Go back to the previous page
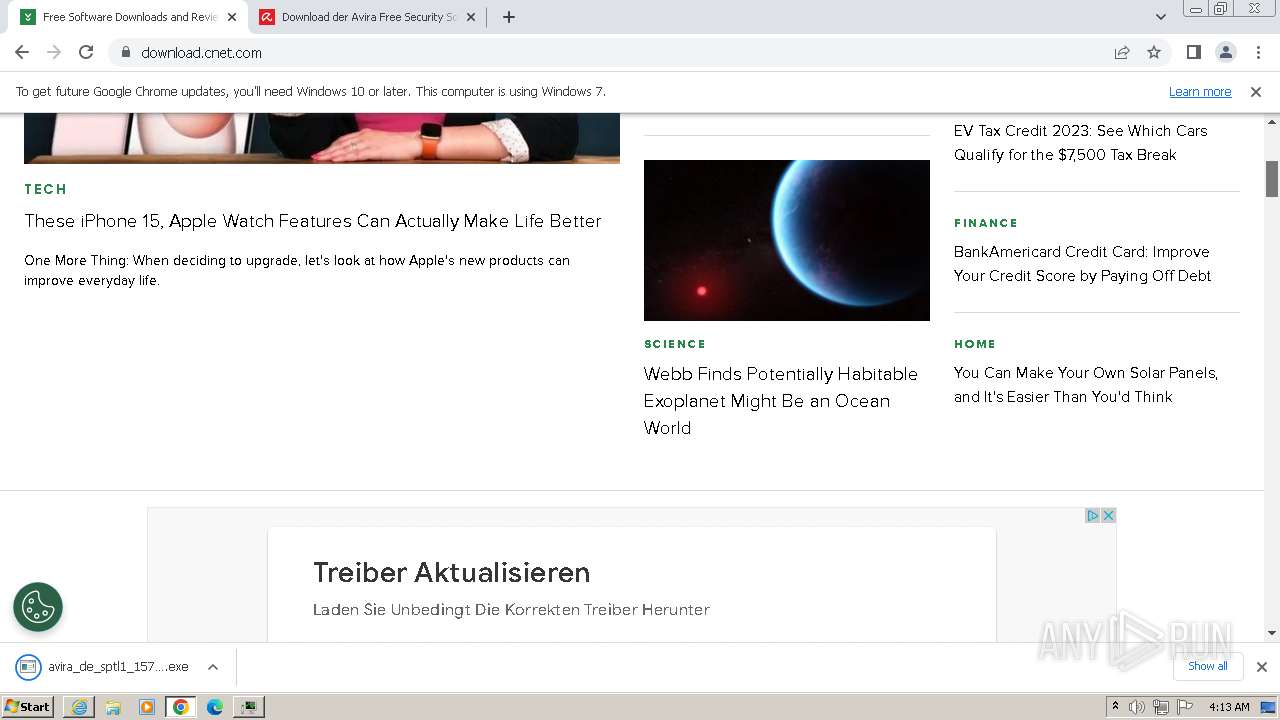Image resolution: width=1280 pixels, height=720 pixels. 22,52
